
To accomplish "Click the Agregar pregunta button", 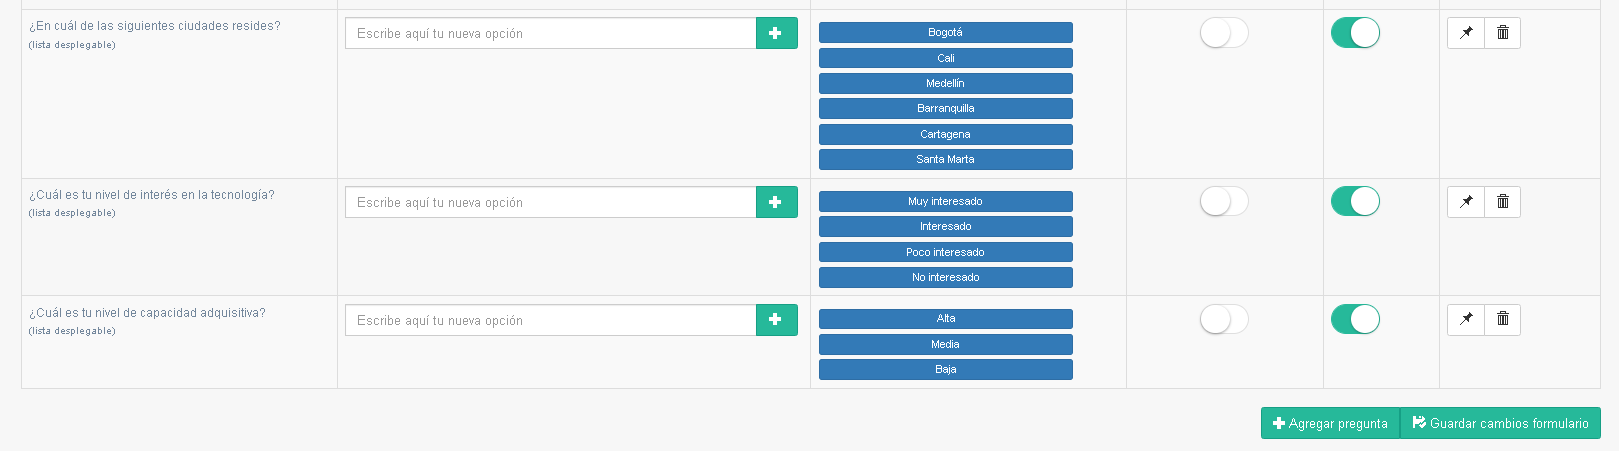I will pyautogui.click(x=1330, y=423).
